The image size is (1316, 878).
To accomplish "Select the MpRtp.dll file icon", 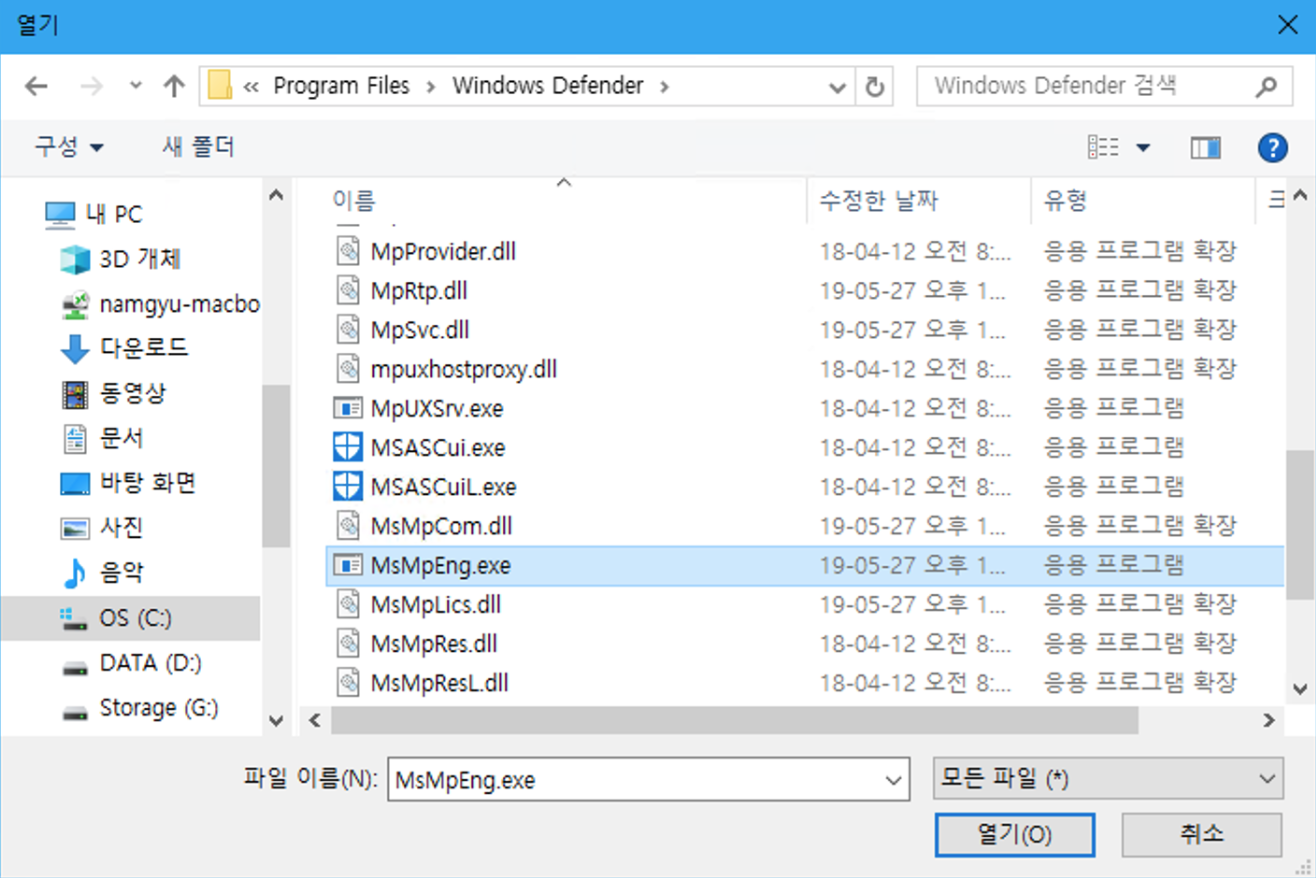I will click(x=347, y=290).
